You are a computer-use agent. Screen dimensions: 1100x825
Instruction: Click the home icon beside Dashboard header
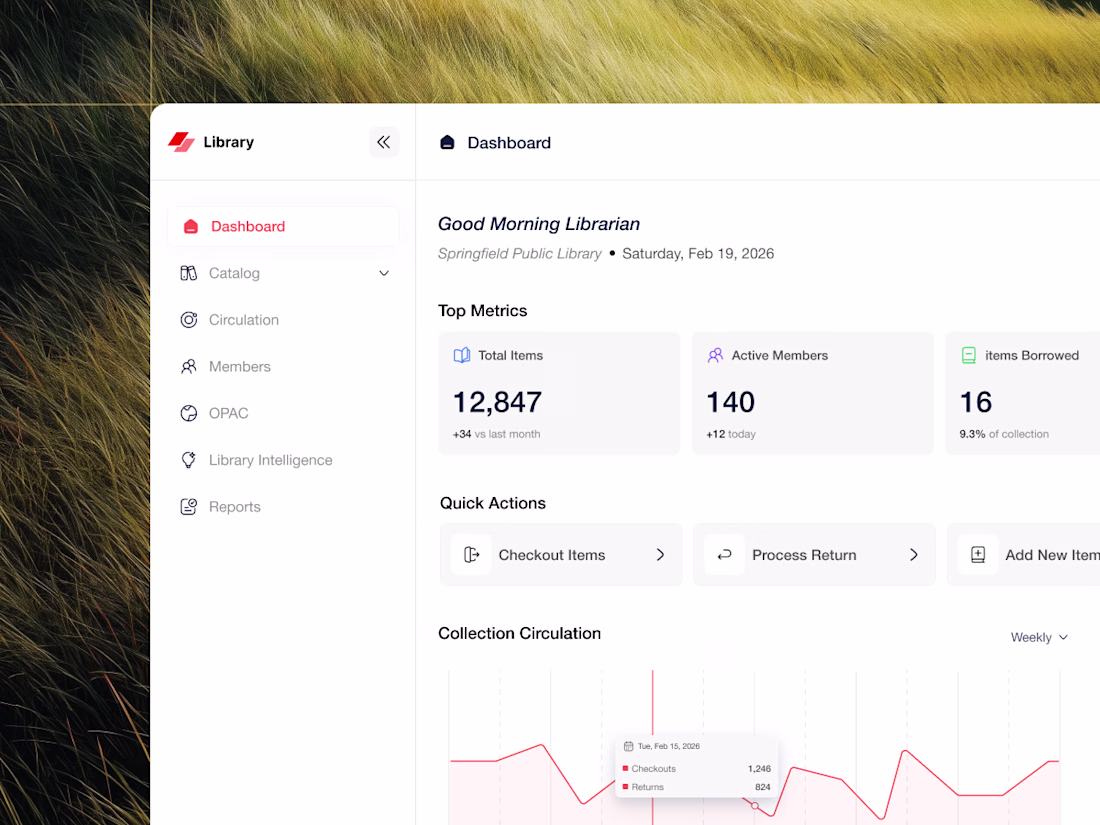[447, 142]
